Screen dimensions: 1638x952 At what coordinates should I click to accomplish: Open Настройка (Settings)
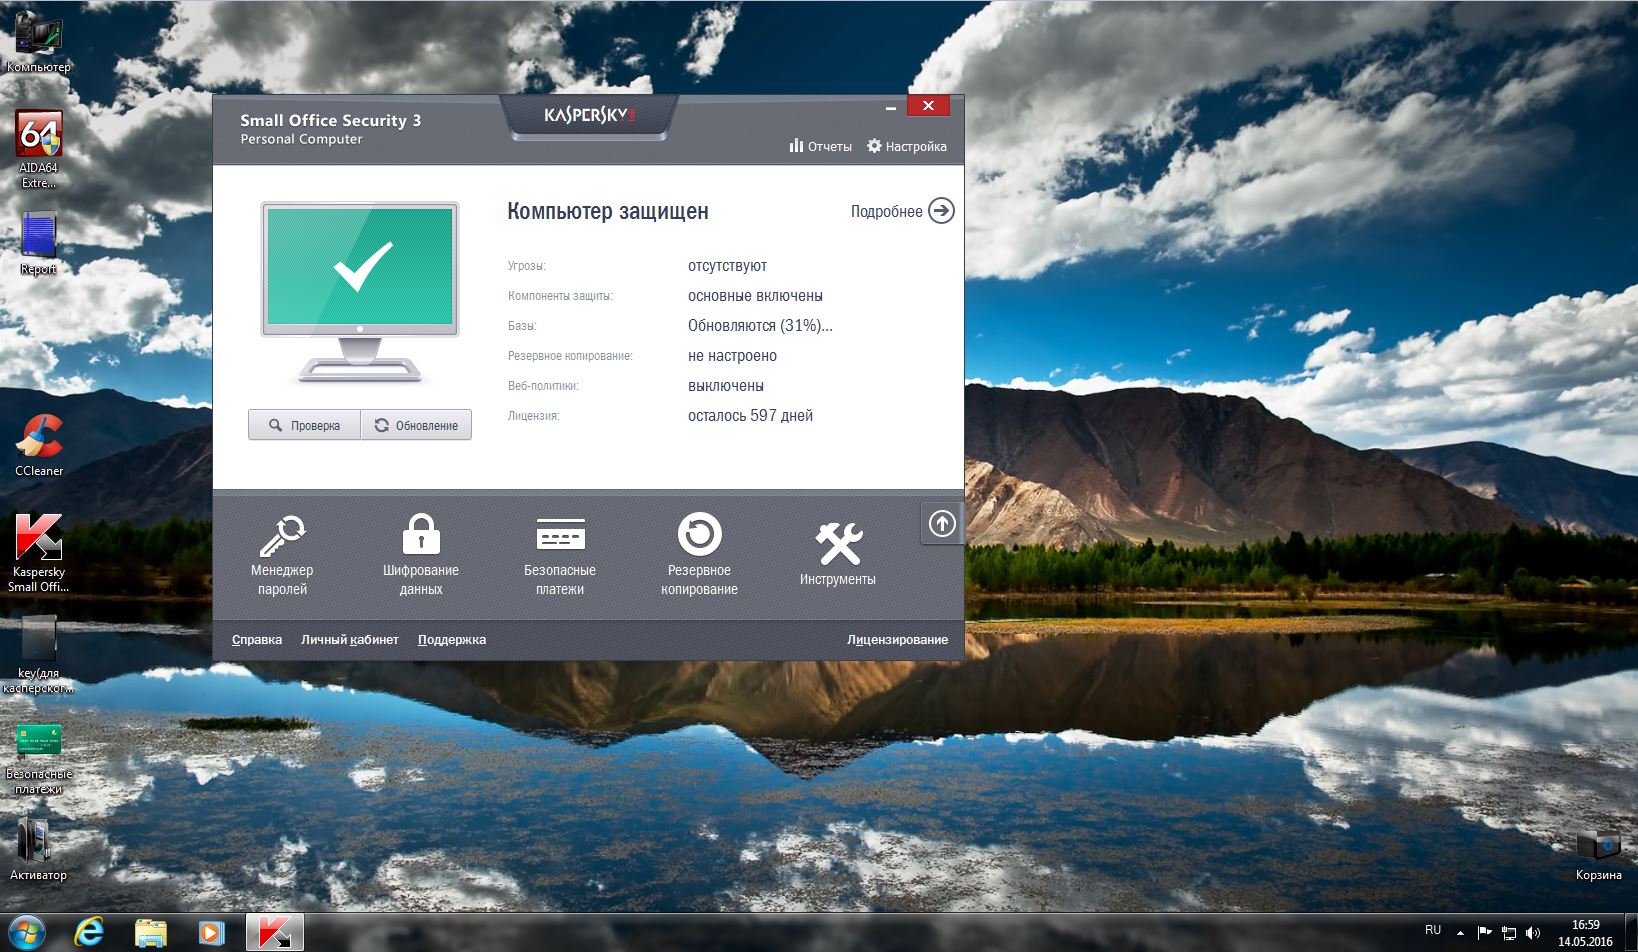[x=907, y=146]
